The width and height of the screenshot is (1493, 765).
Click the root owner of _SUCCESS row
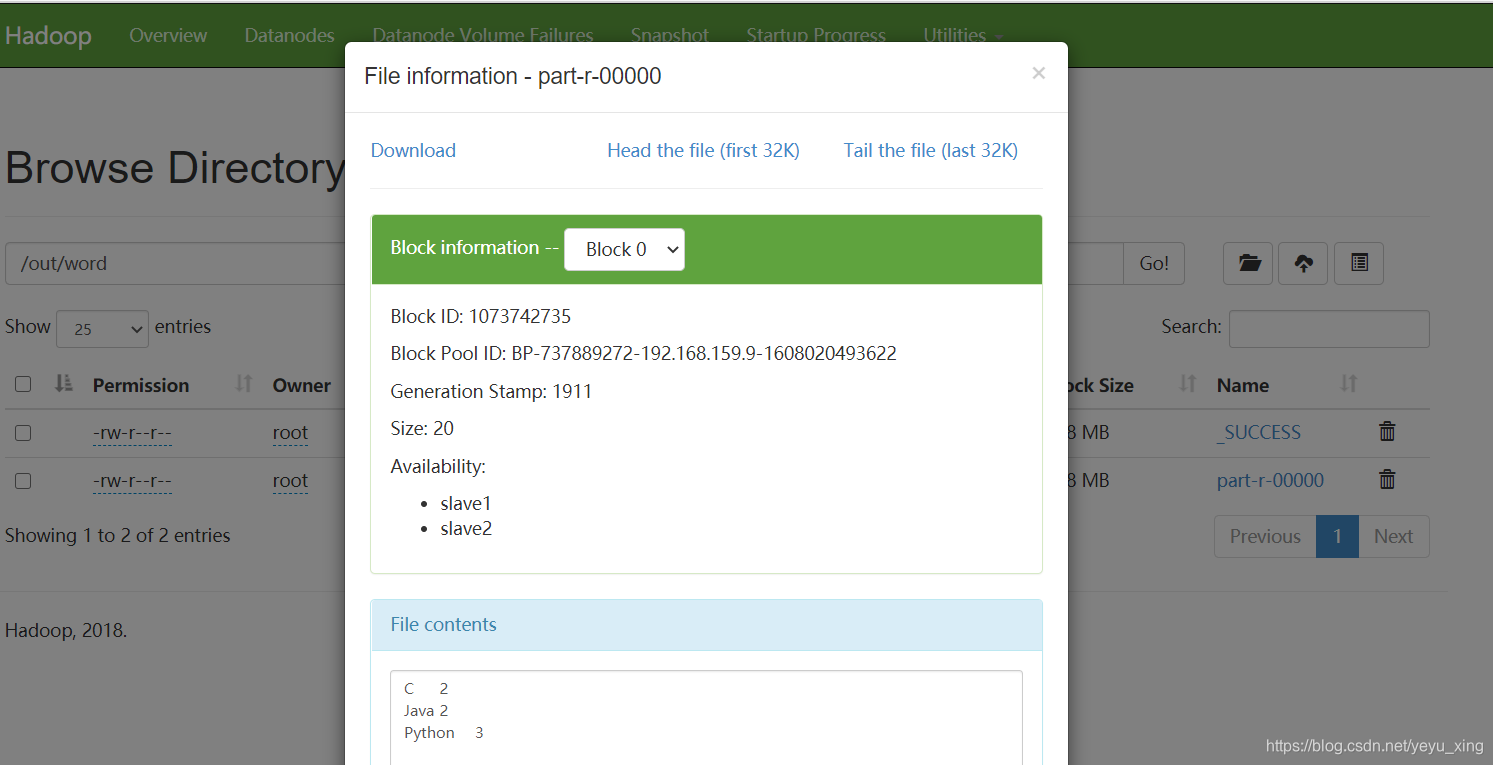pos(290,433)
